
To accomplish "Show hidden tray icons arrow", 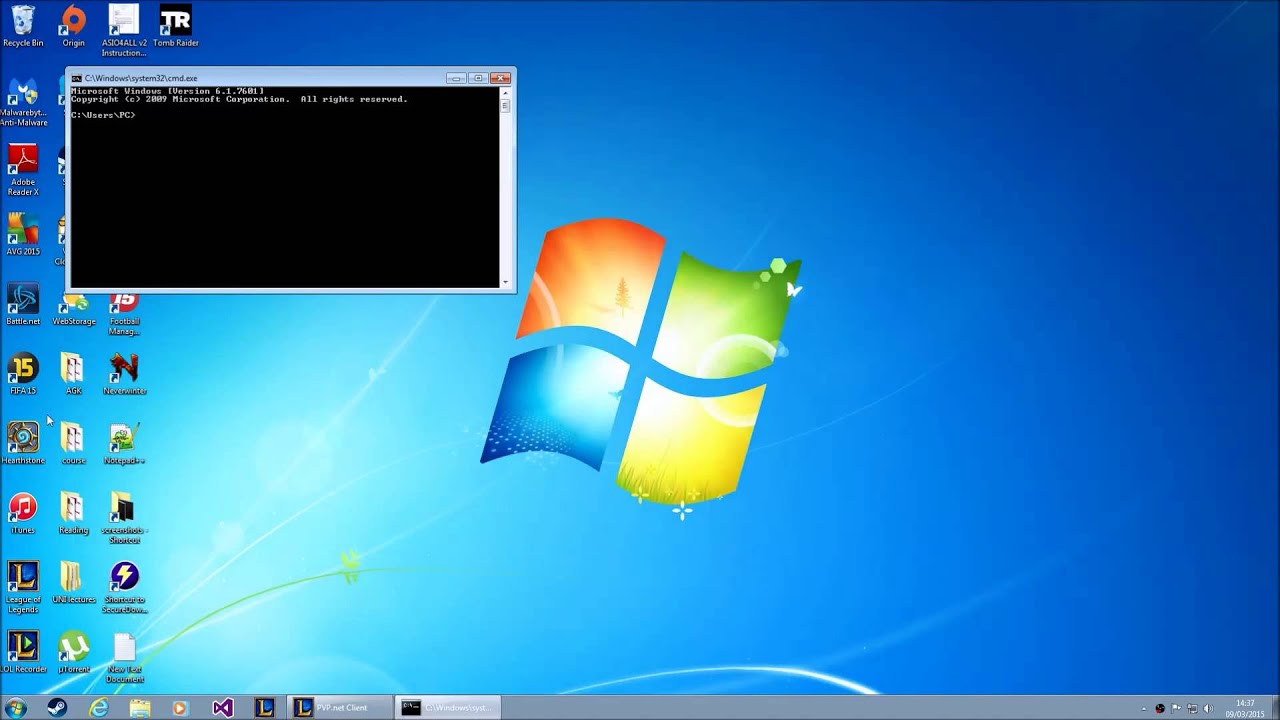I will click(x=1143, y=709).
